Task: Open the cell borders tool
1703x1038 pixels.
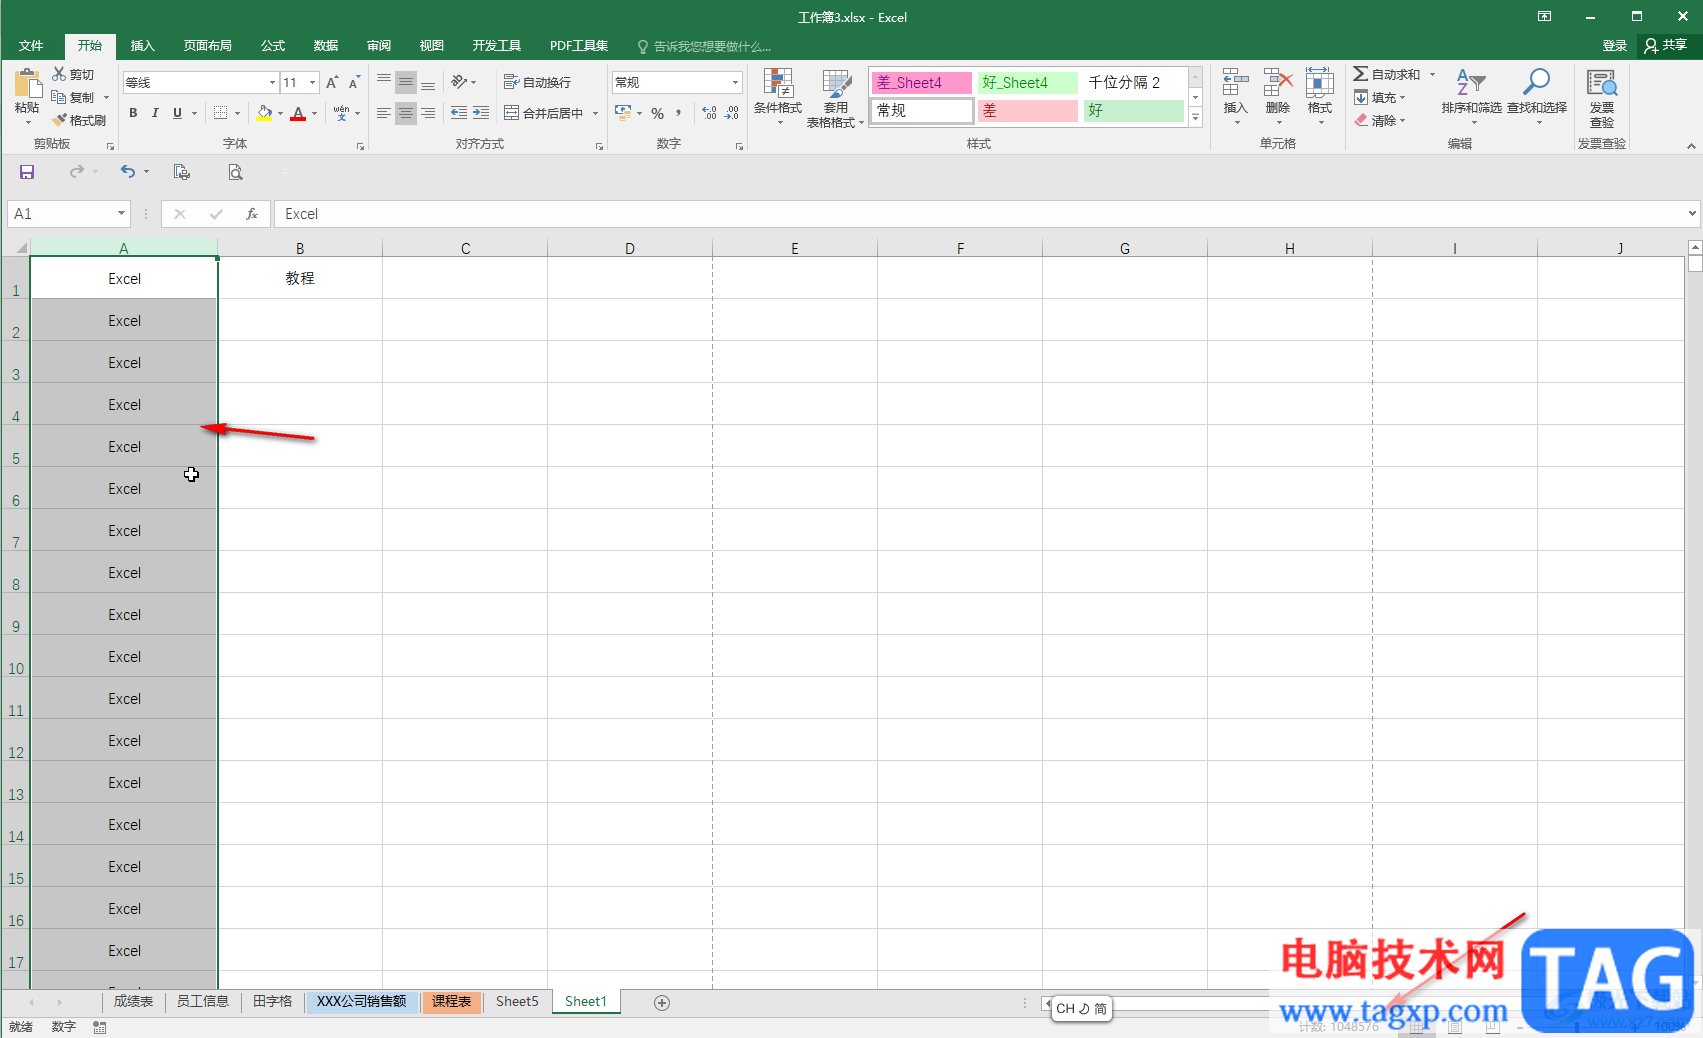Action: (x=221, y=114)
